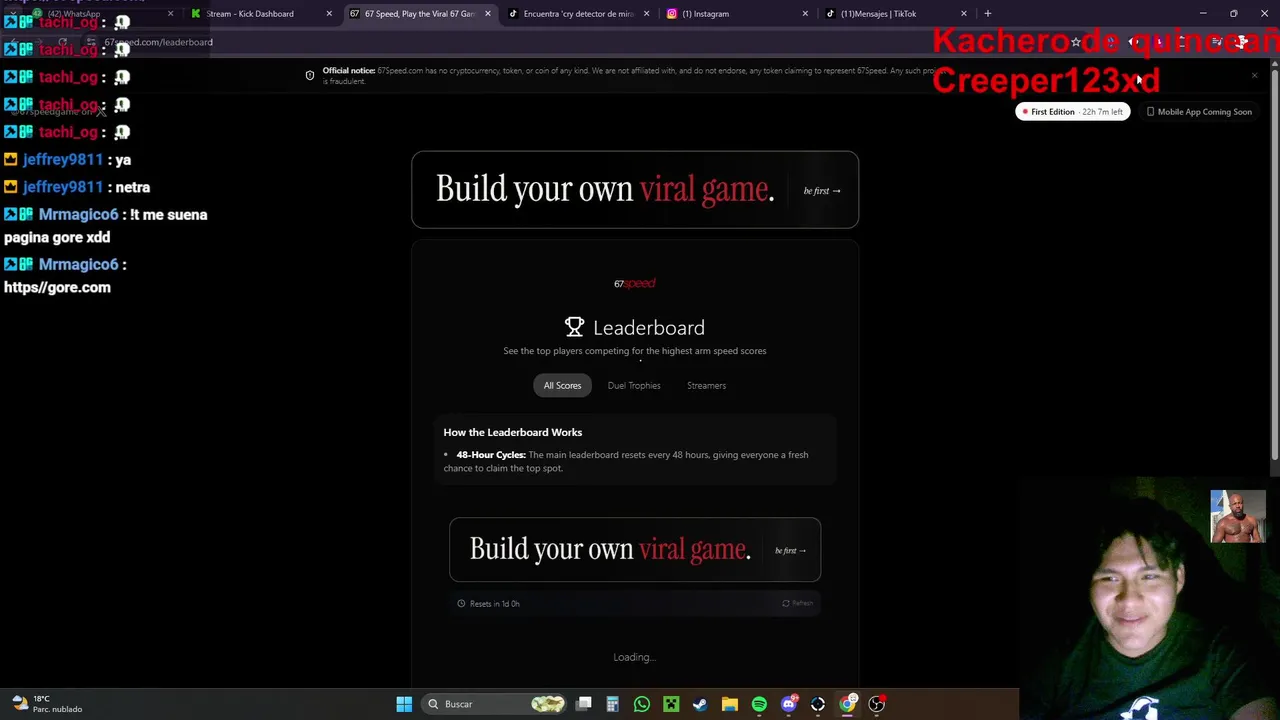
Task: Click the 'How the Leaderboard Works' heading
Action: pos(513,432)
